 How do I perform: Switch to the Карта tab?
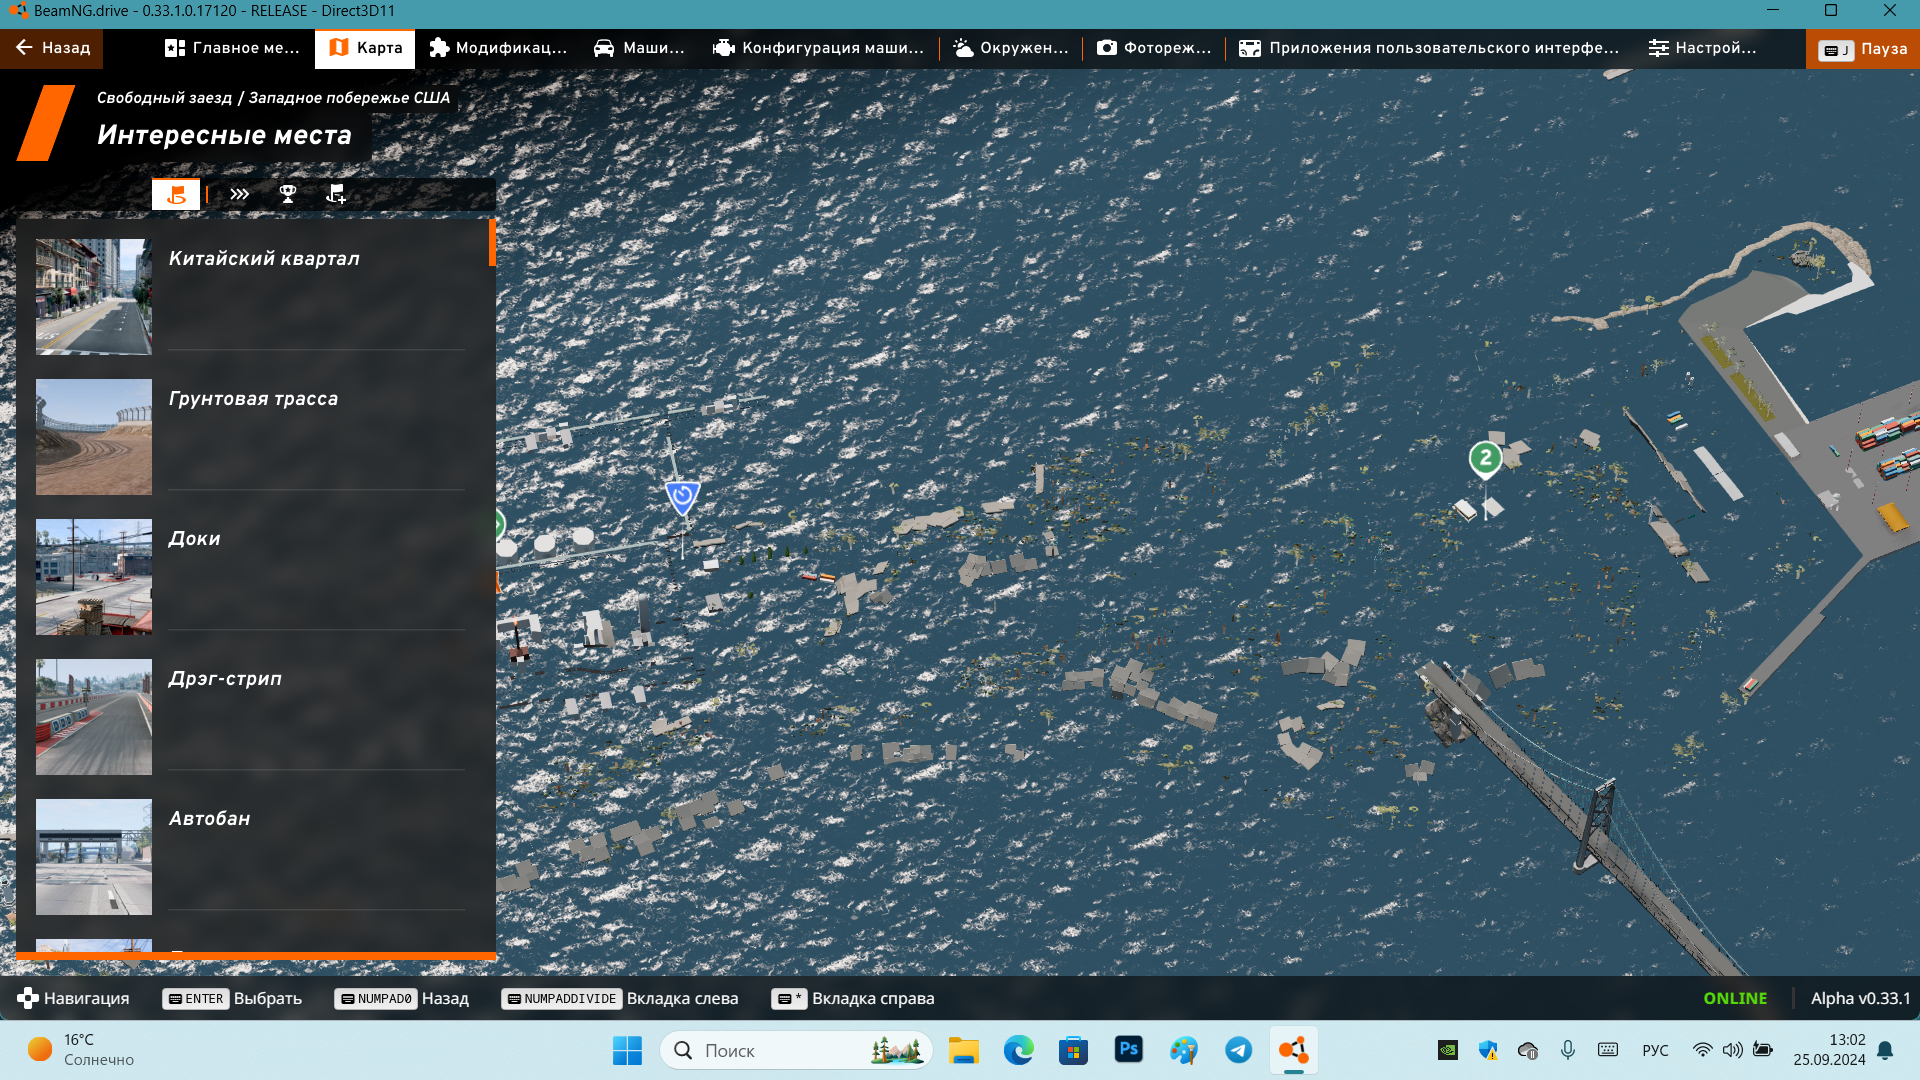pyautogui.click(x=365, y=48)
